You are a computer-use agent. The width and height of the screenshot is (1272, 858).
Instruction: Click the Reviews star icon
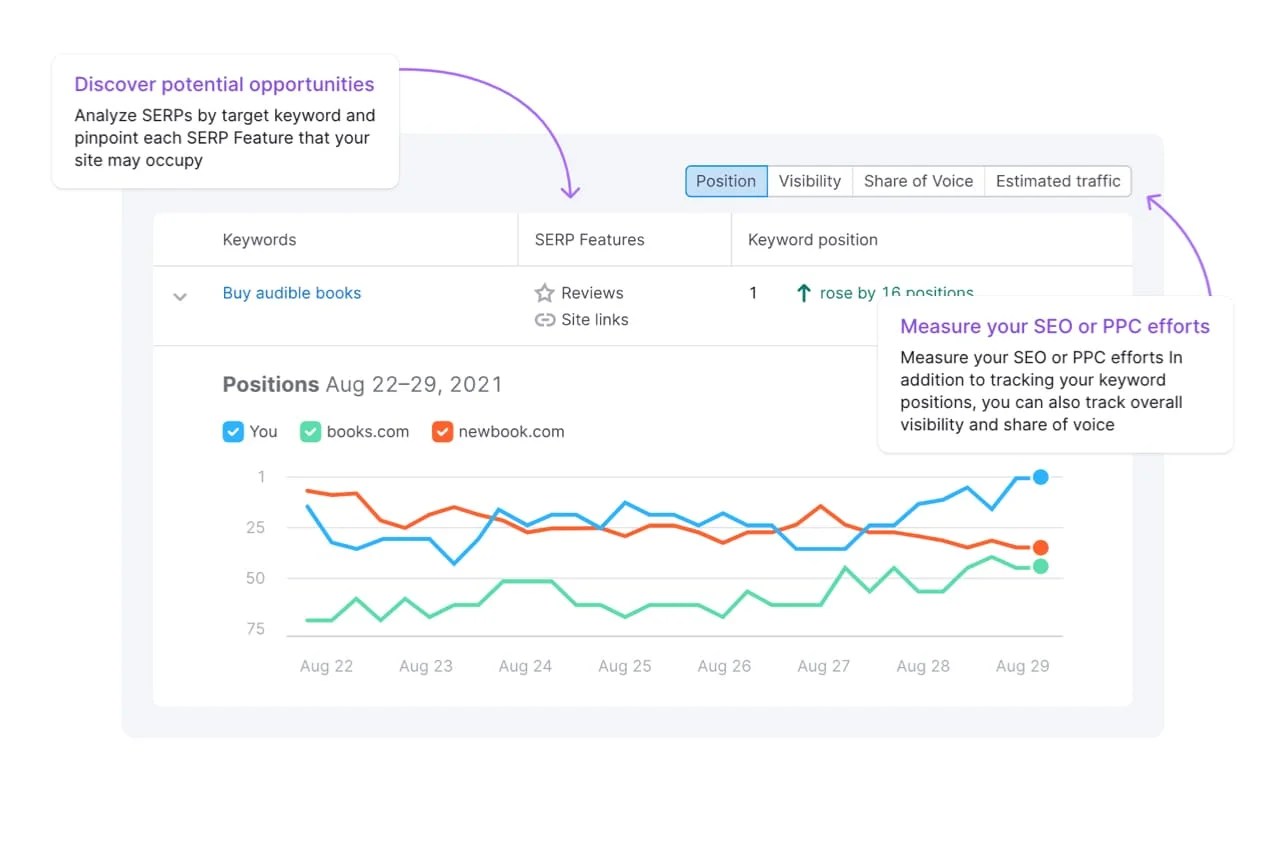click(x=544, y=293)
